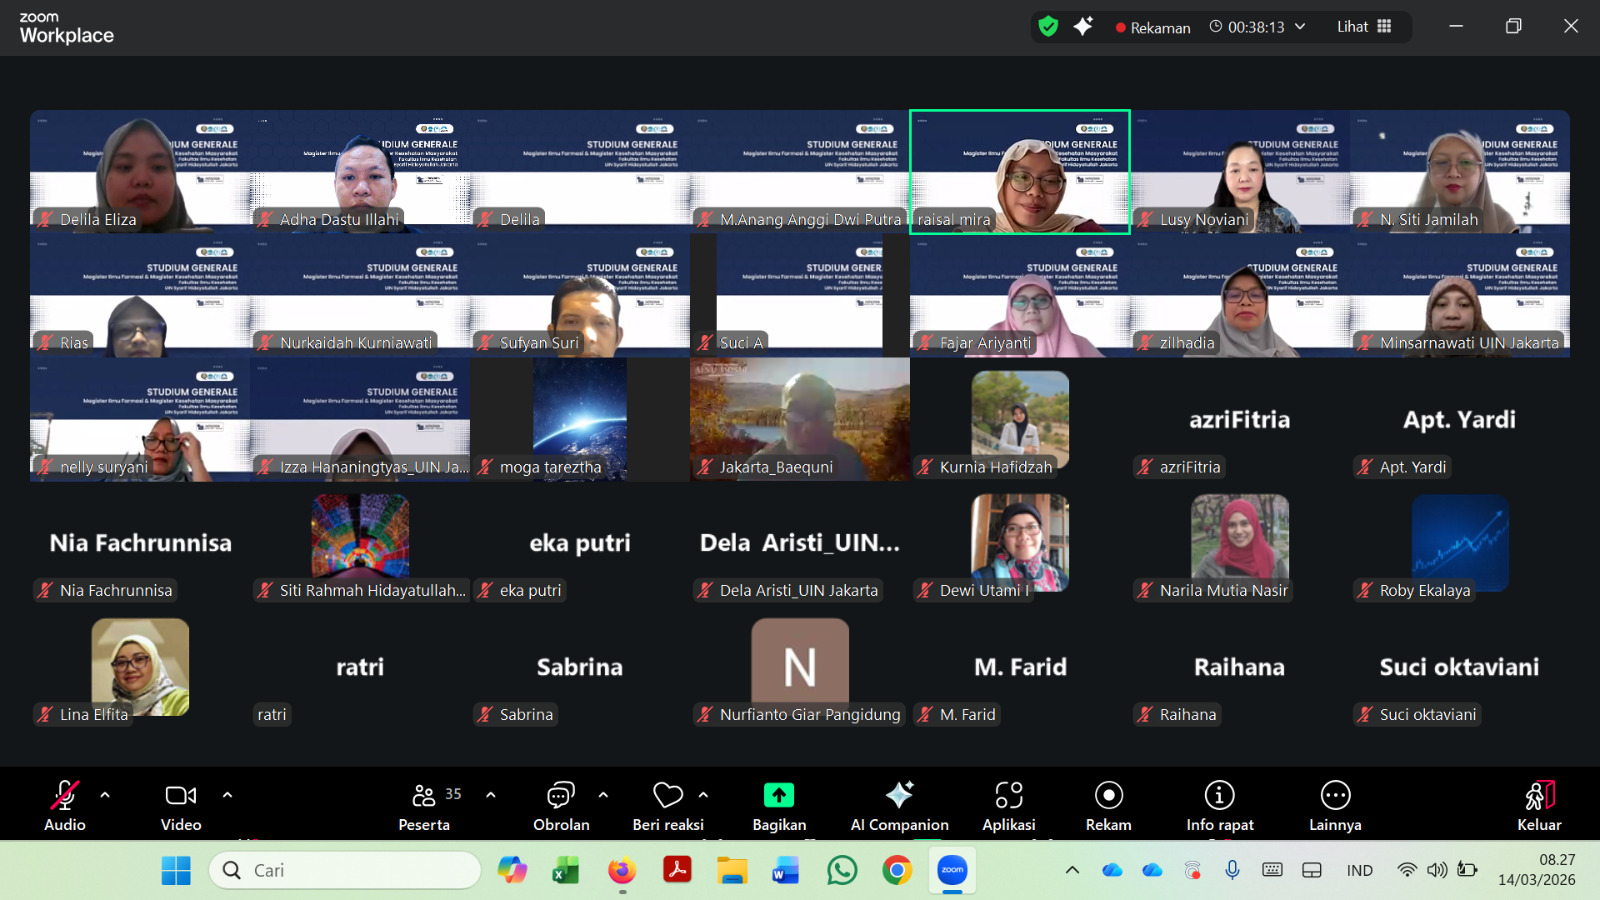
Task: Expand the Audio options arrow
Action: click(105, 795)
